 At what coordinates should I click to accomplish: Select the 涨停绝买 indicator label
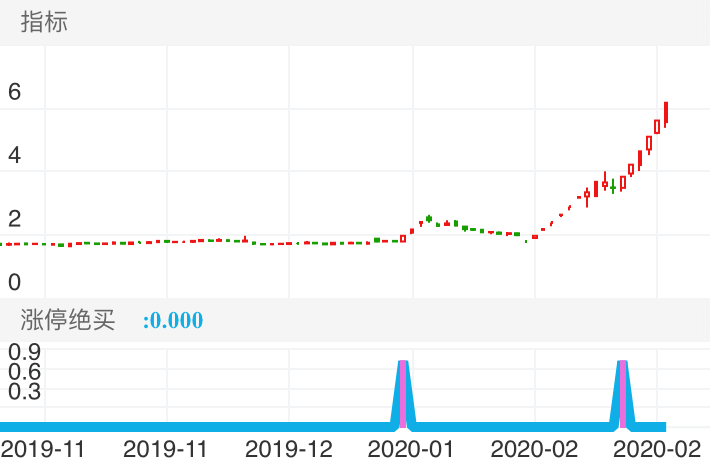pos(68,320)
